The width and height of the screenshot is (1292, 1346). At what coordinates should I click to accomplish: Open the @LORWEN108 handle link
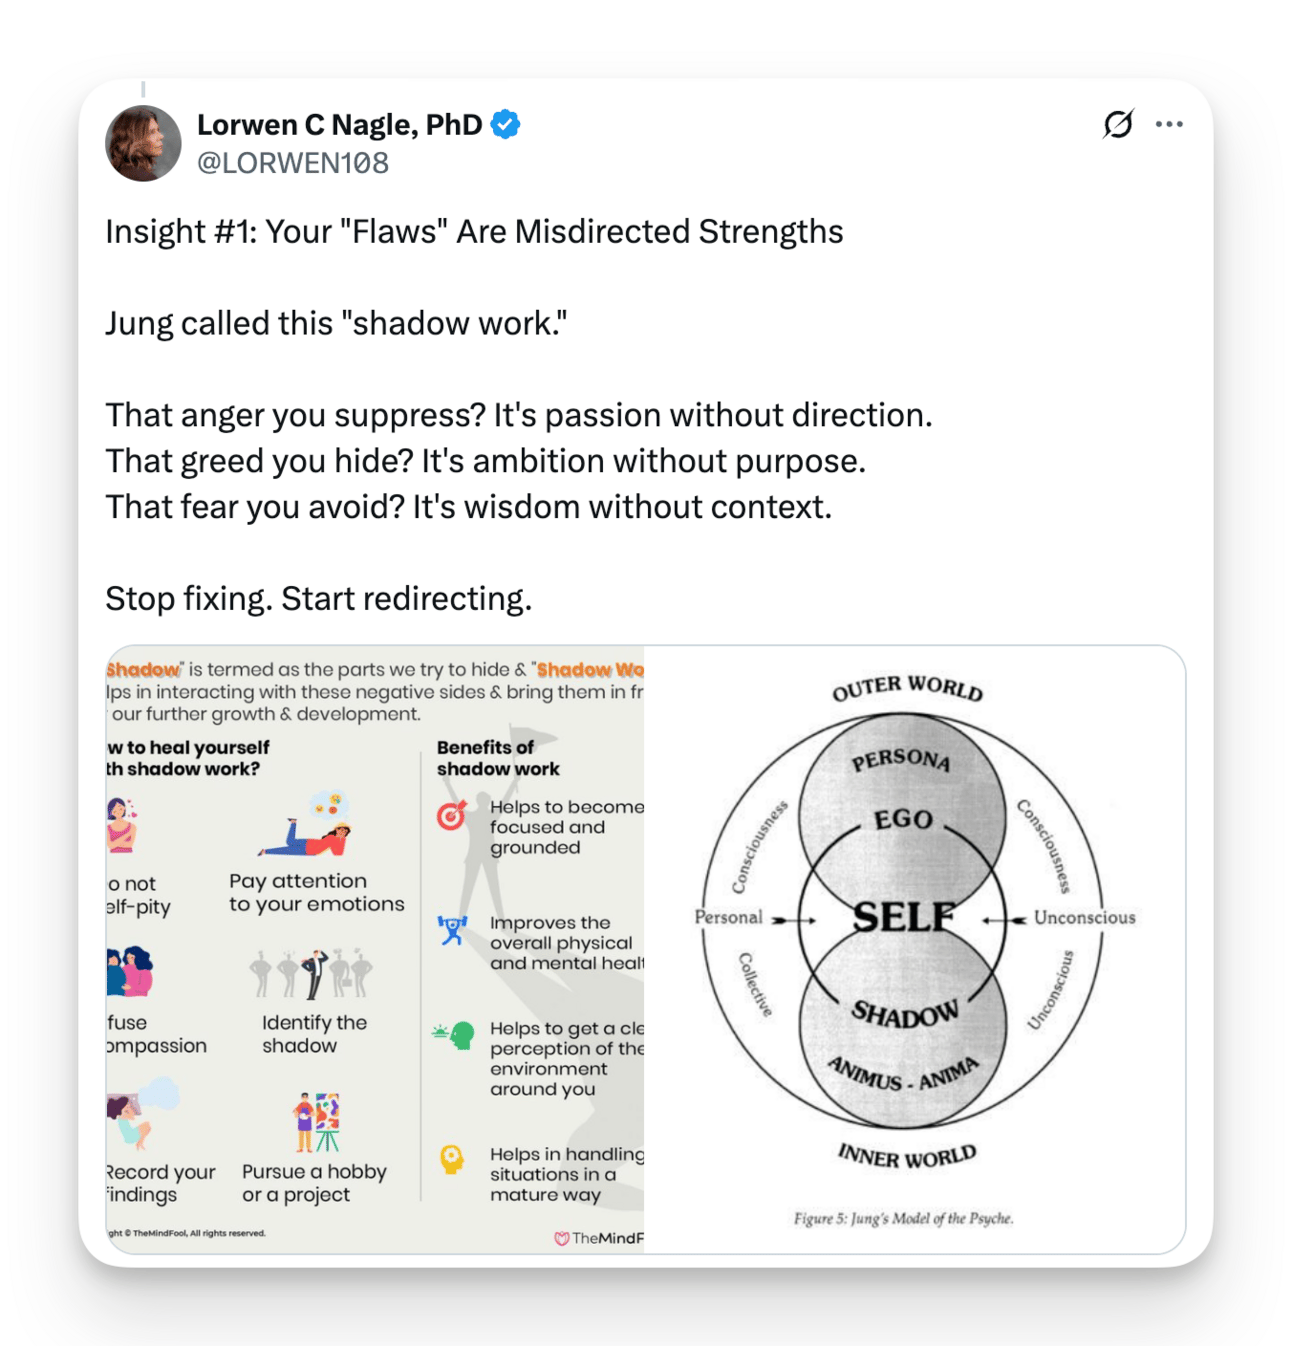(293, 163)
